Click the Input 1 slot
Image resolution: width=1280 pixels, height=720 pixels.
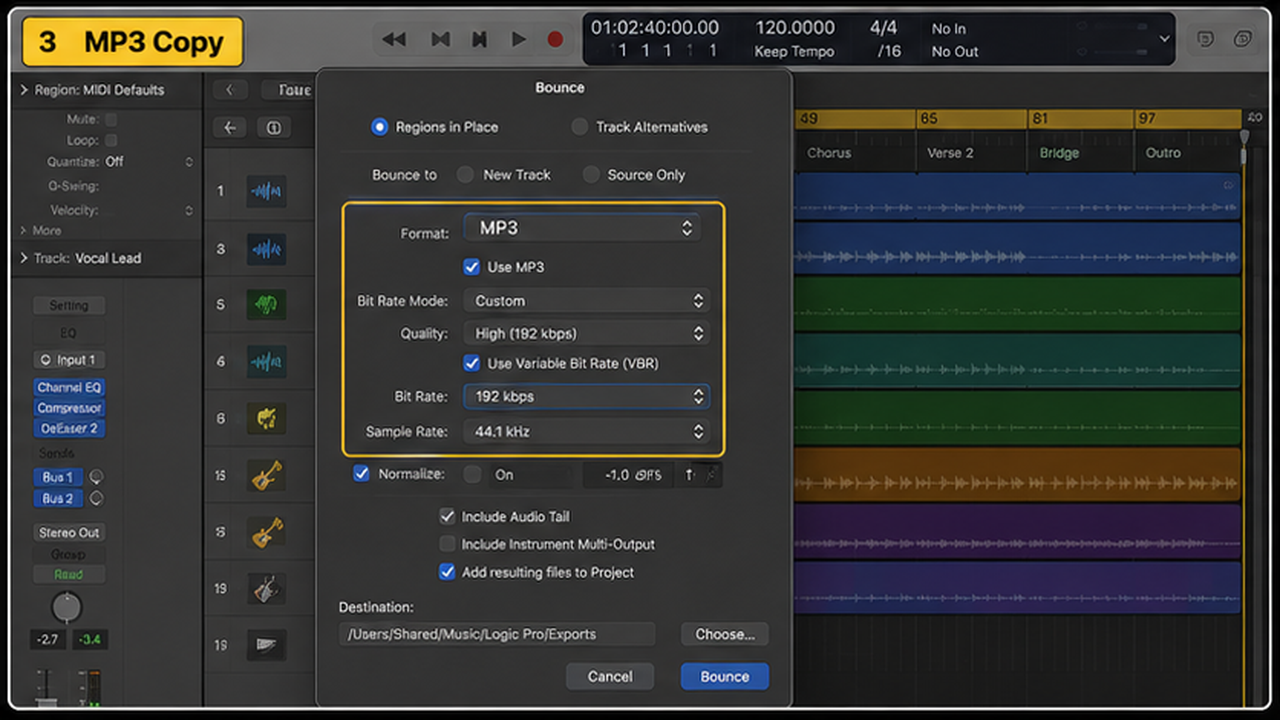(x=69, y=360)
